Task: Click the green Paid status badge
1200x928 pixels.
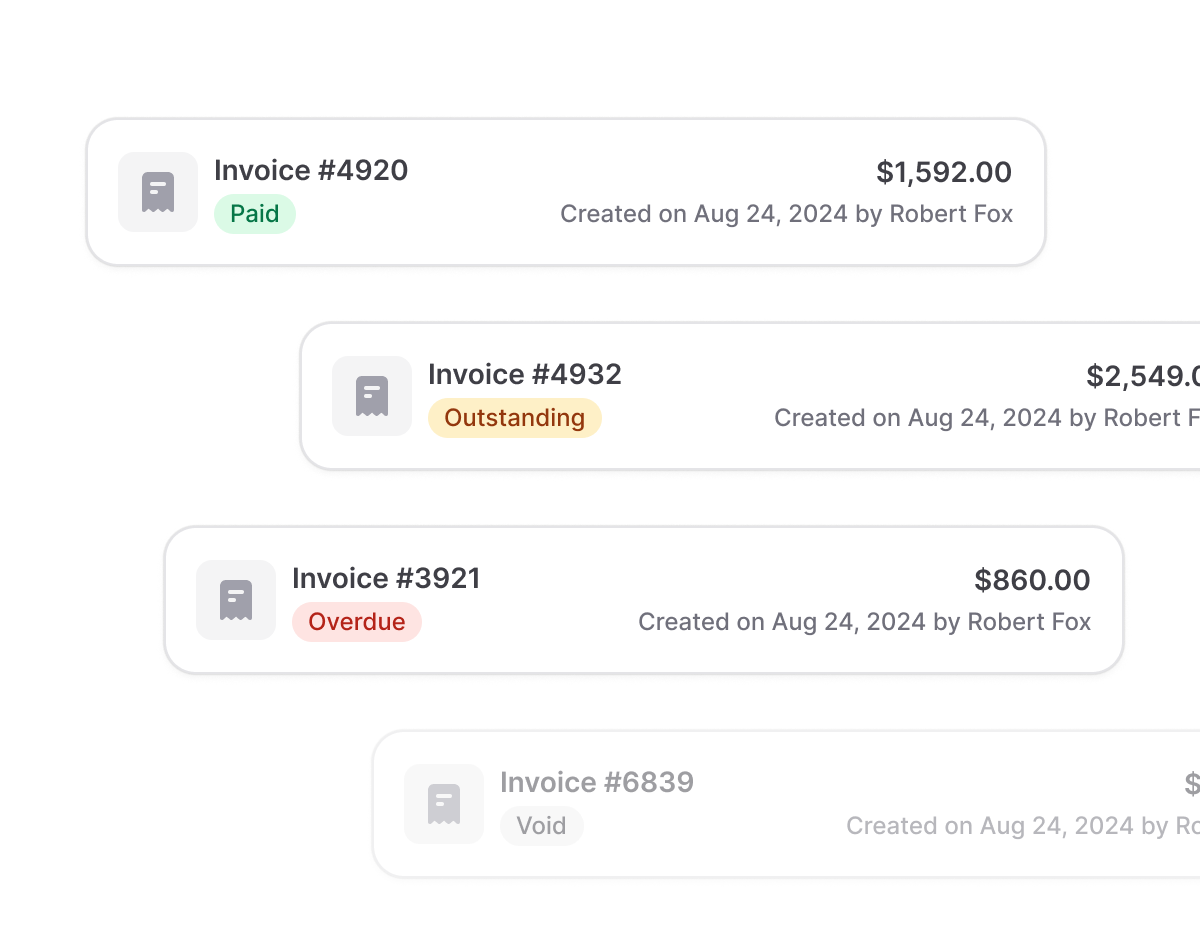Action: coord(255,214)
